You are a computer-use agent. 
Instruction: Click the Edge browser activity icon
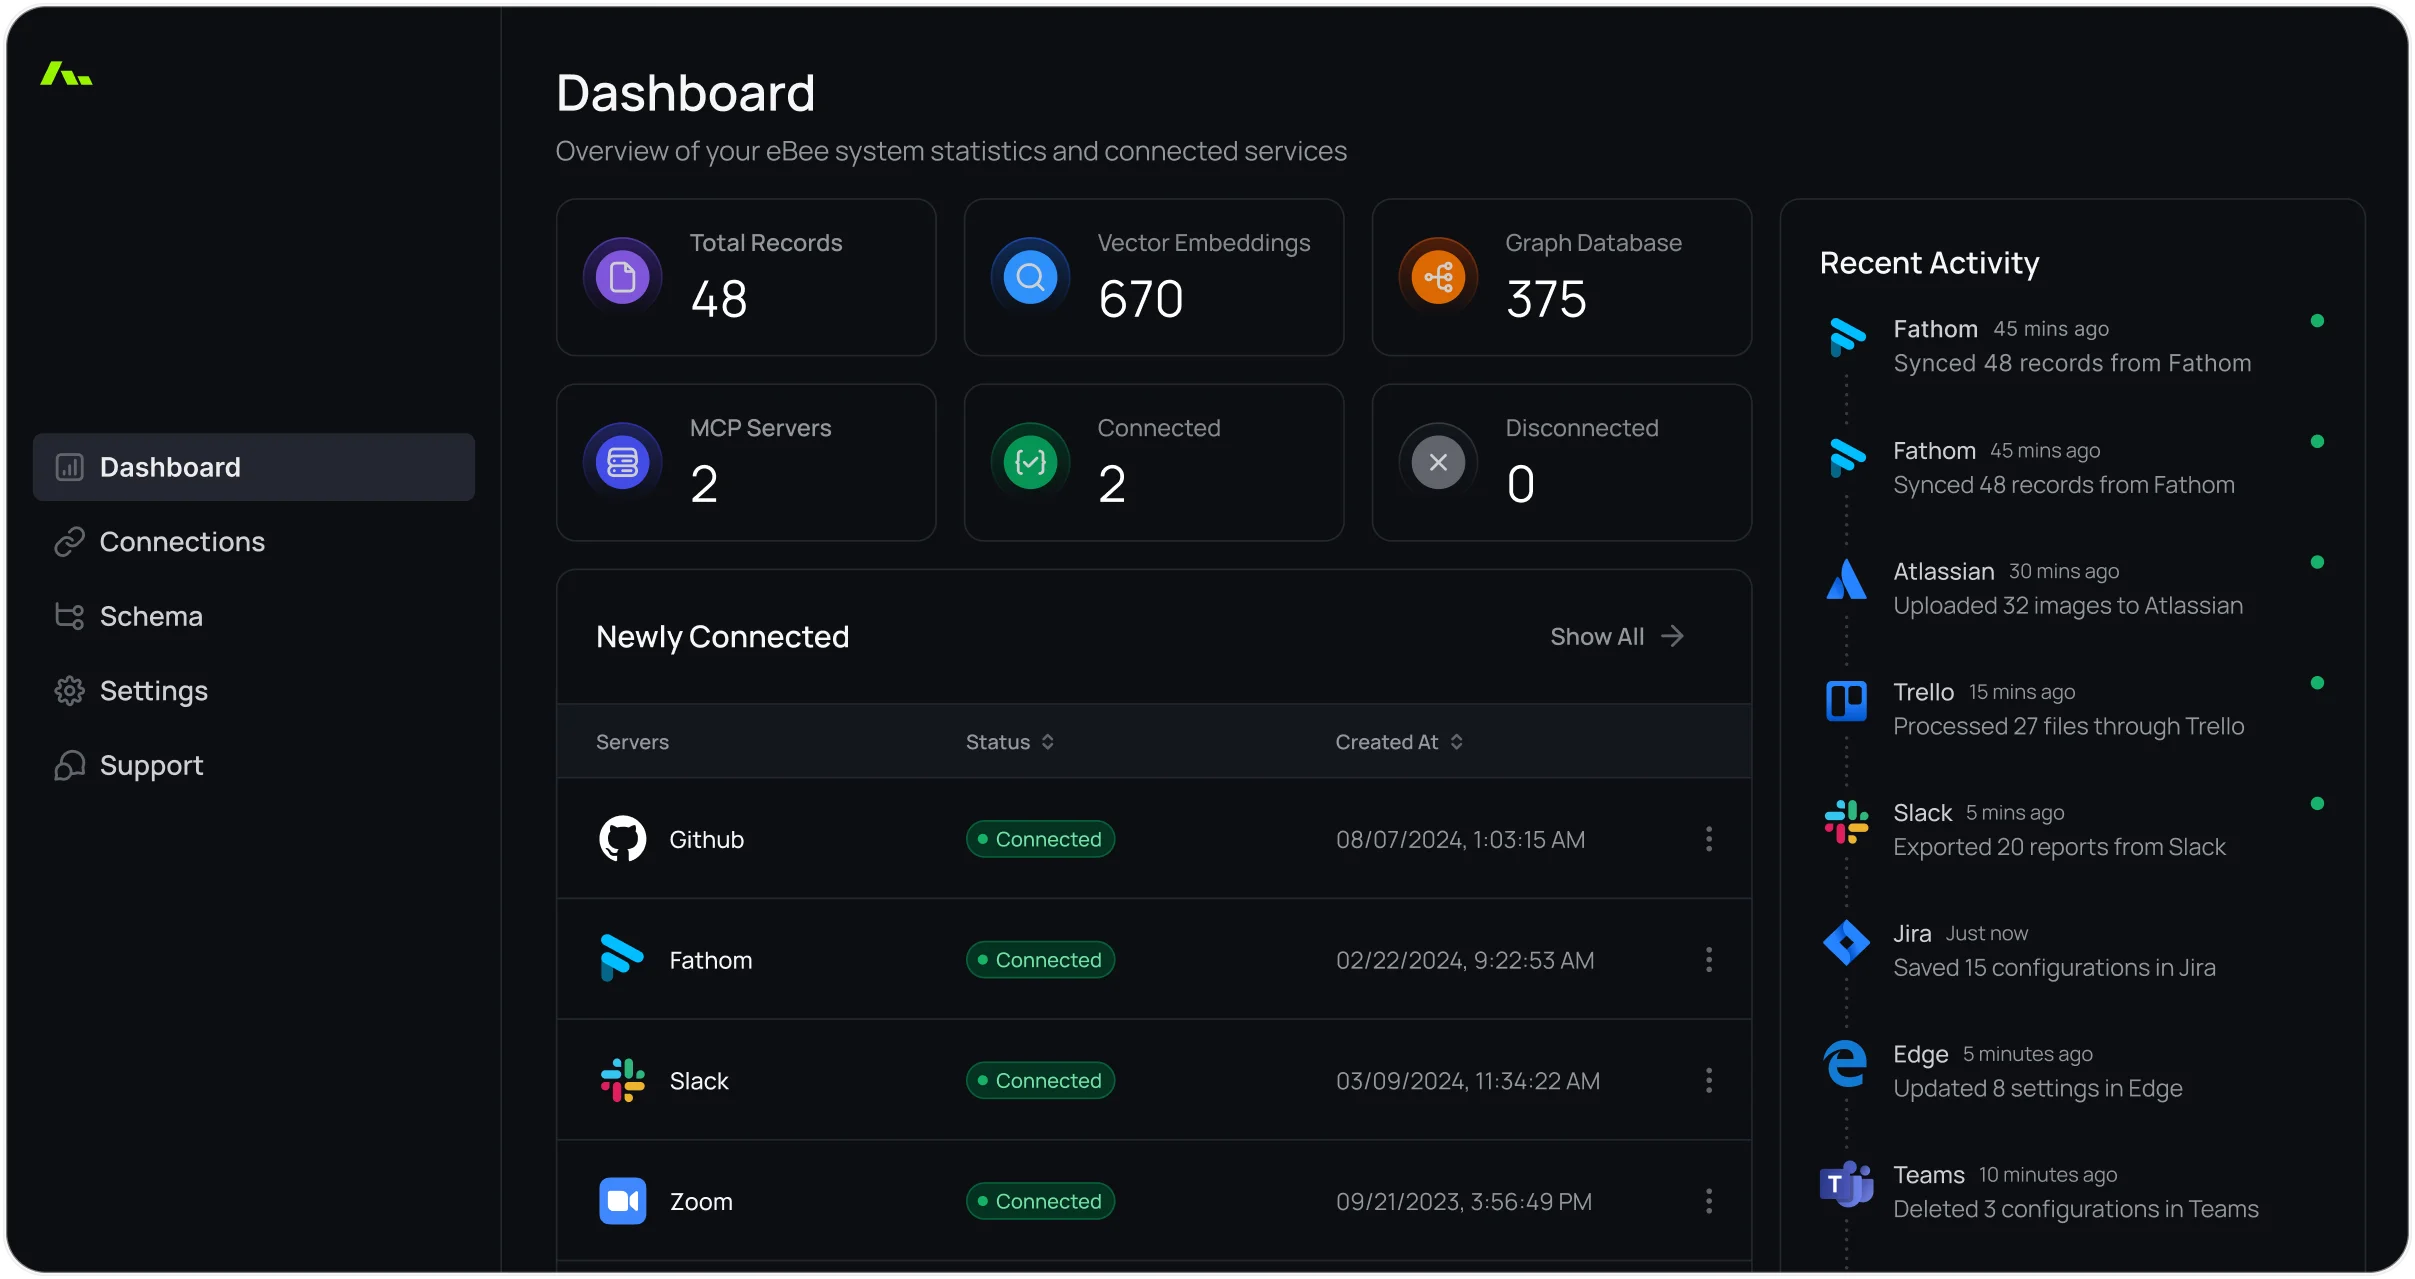[x=1846, y=1063]
